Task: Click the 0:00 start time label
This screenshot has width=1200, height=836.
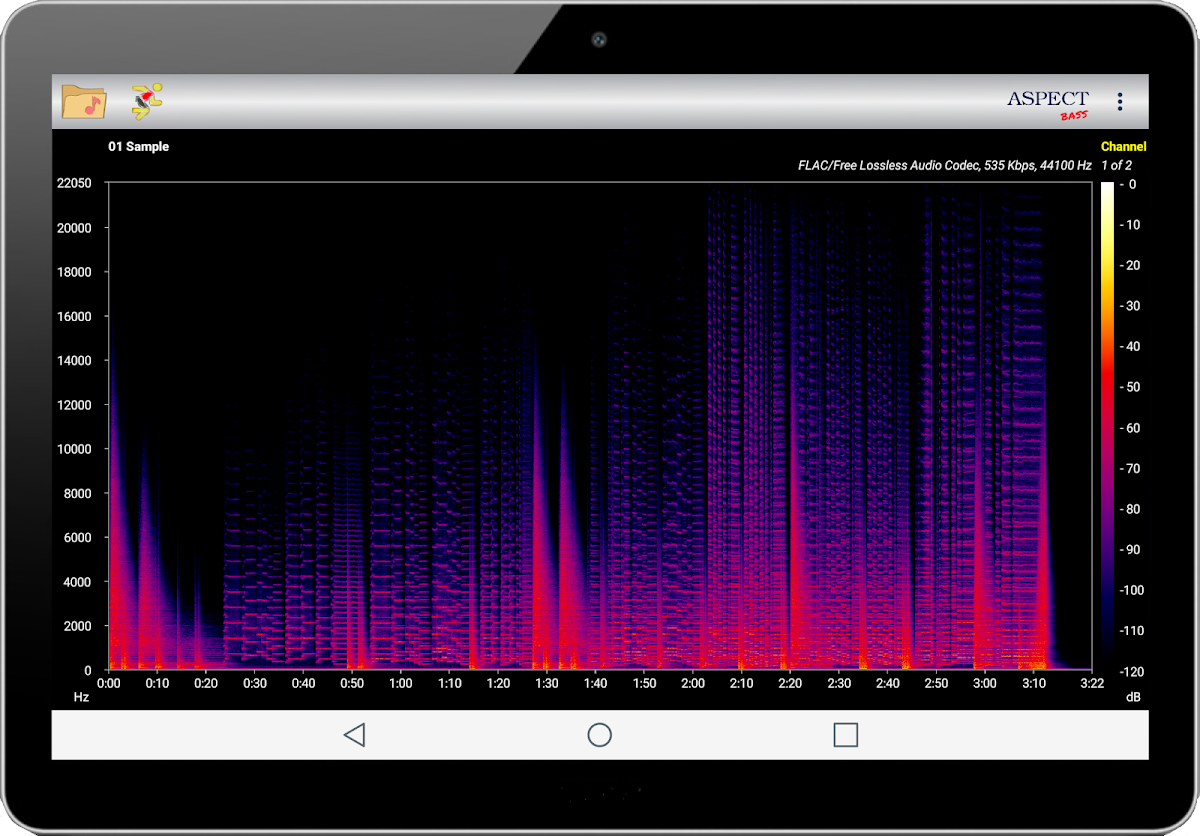Action: coord(109,683)
